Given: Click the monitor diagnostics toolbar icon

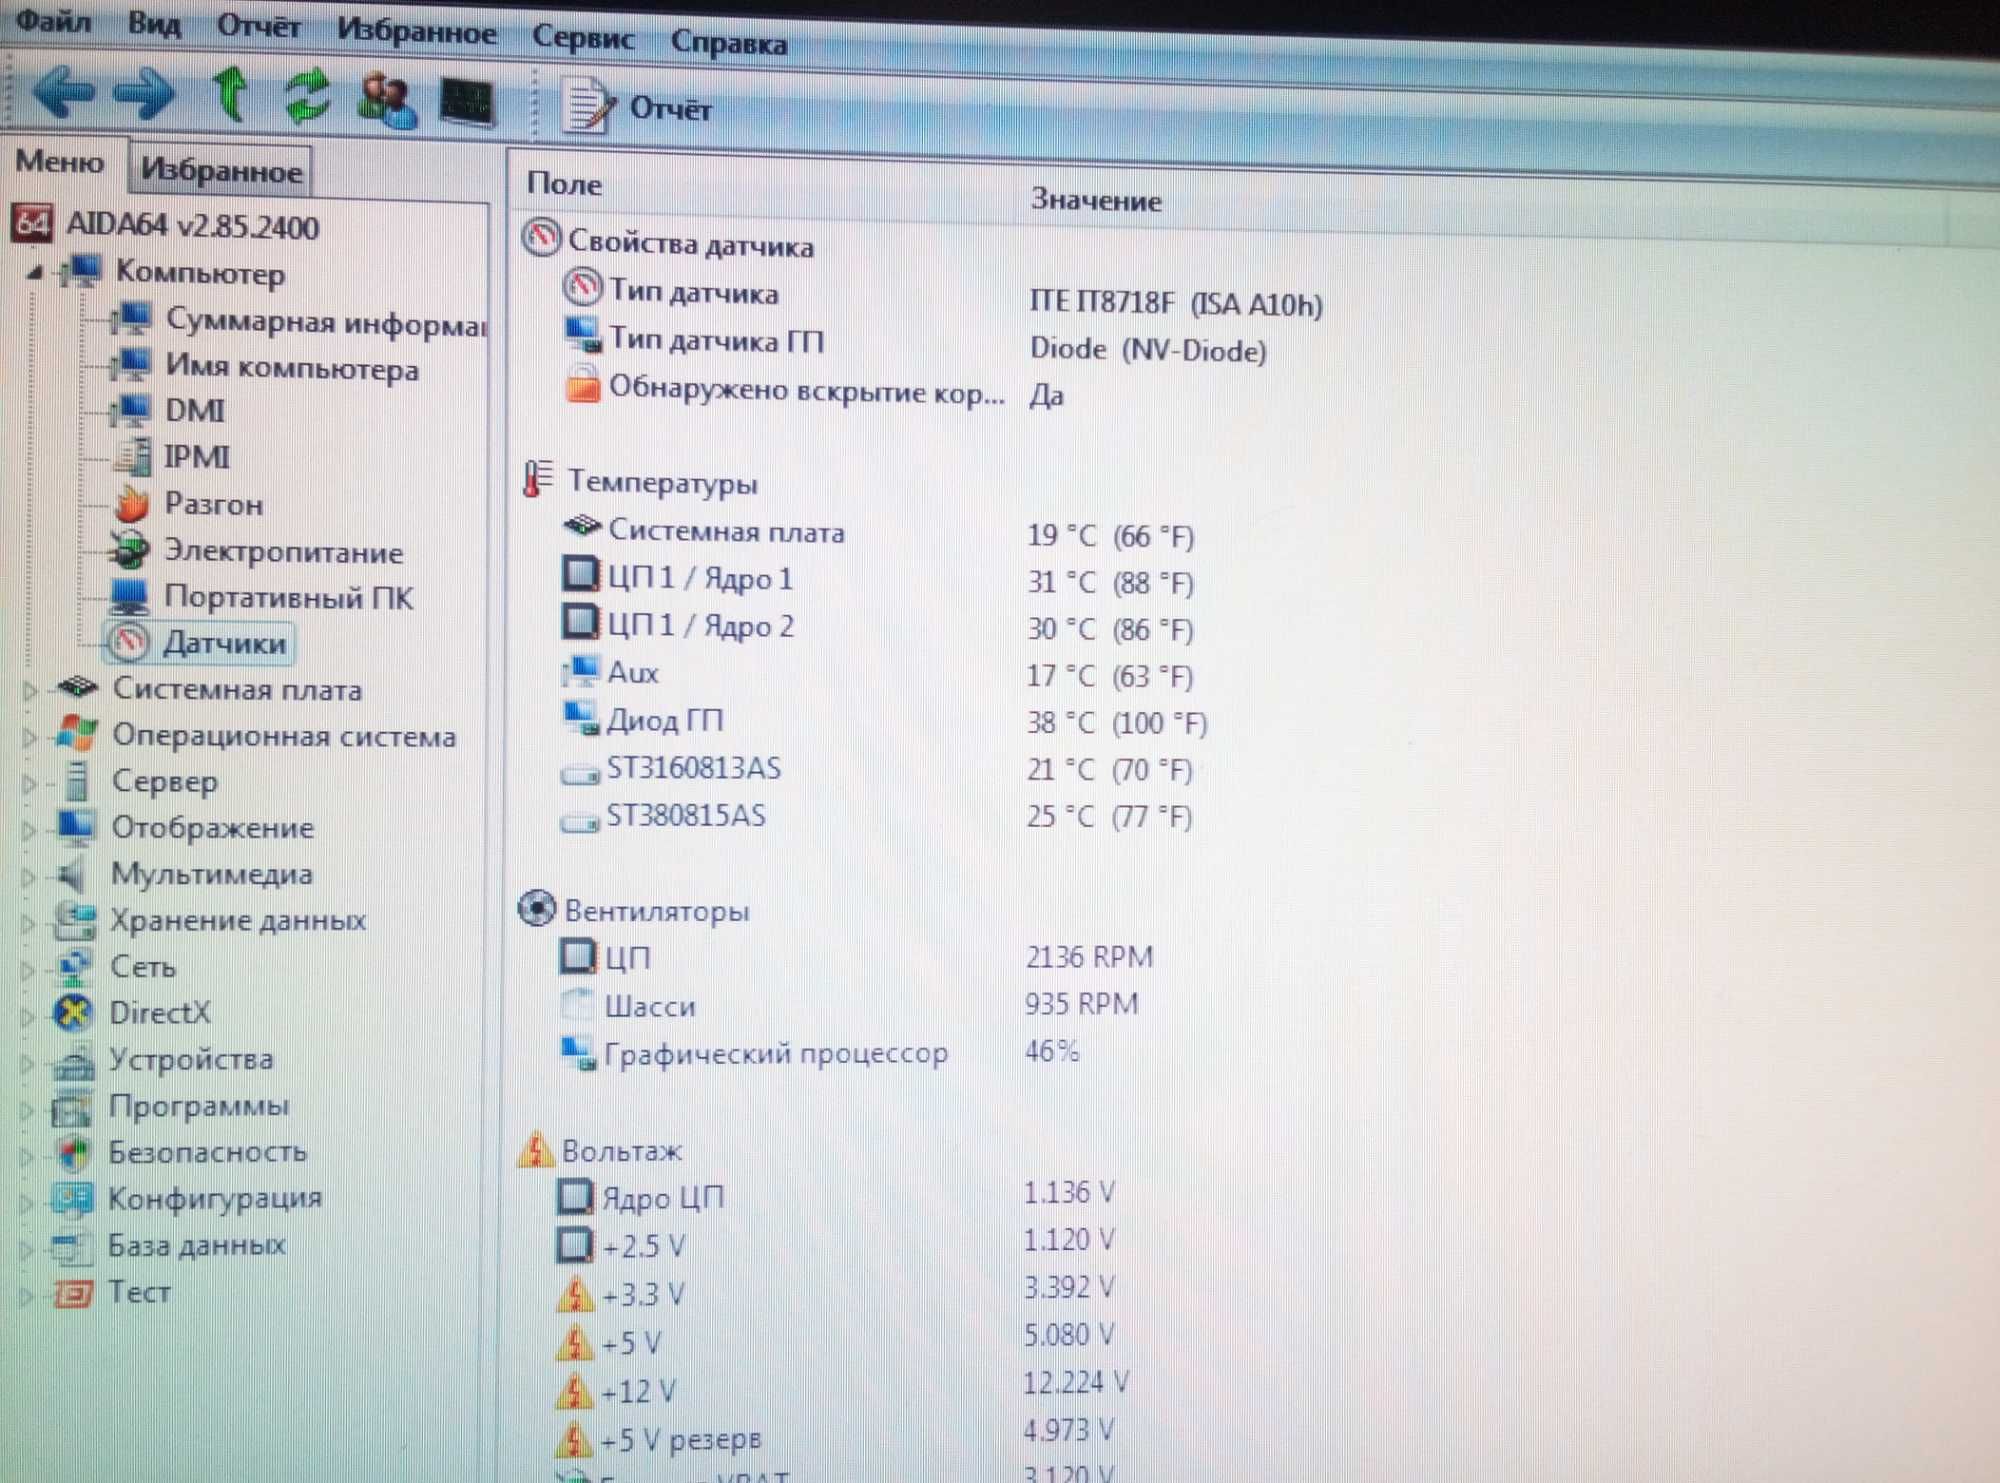Looking at the screenshot, I should tap(468, 102).
